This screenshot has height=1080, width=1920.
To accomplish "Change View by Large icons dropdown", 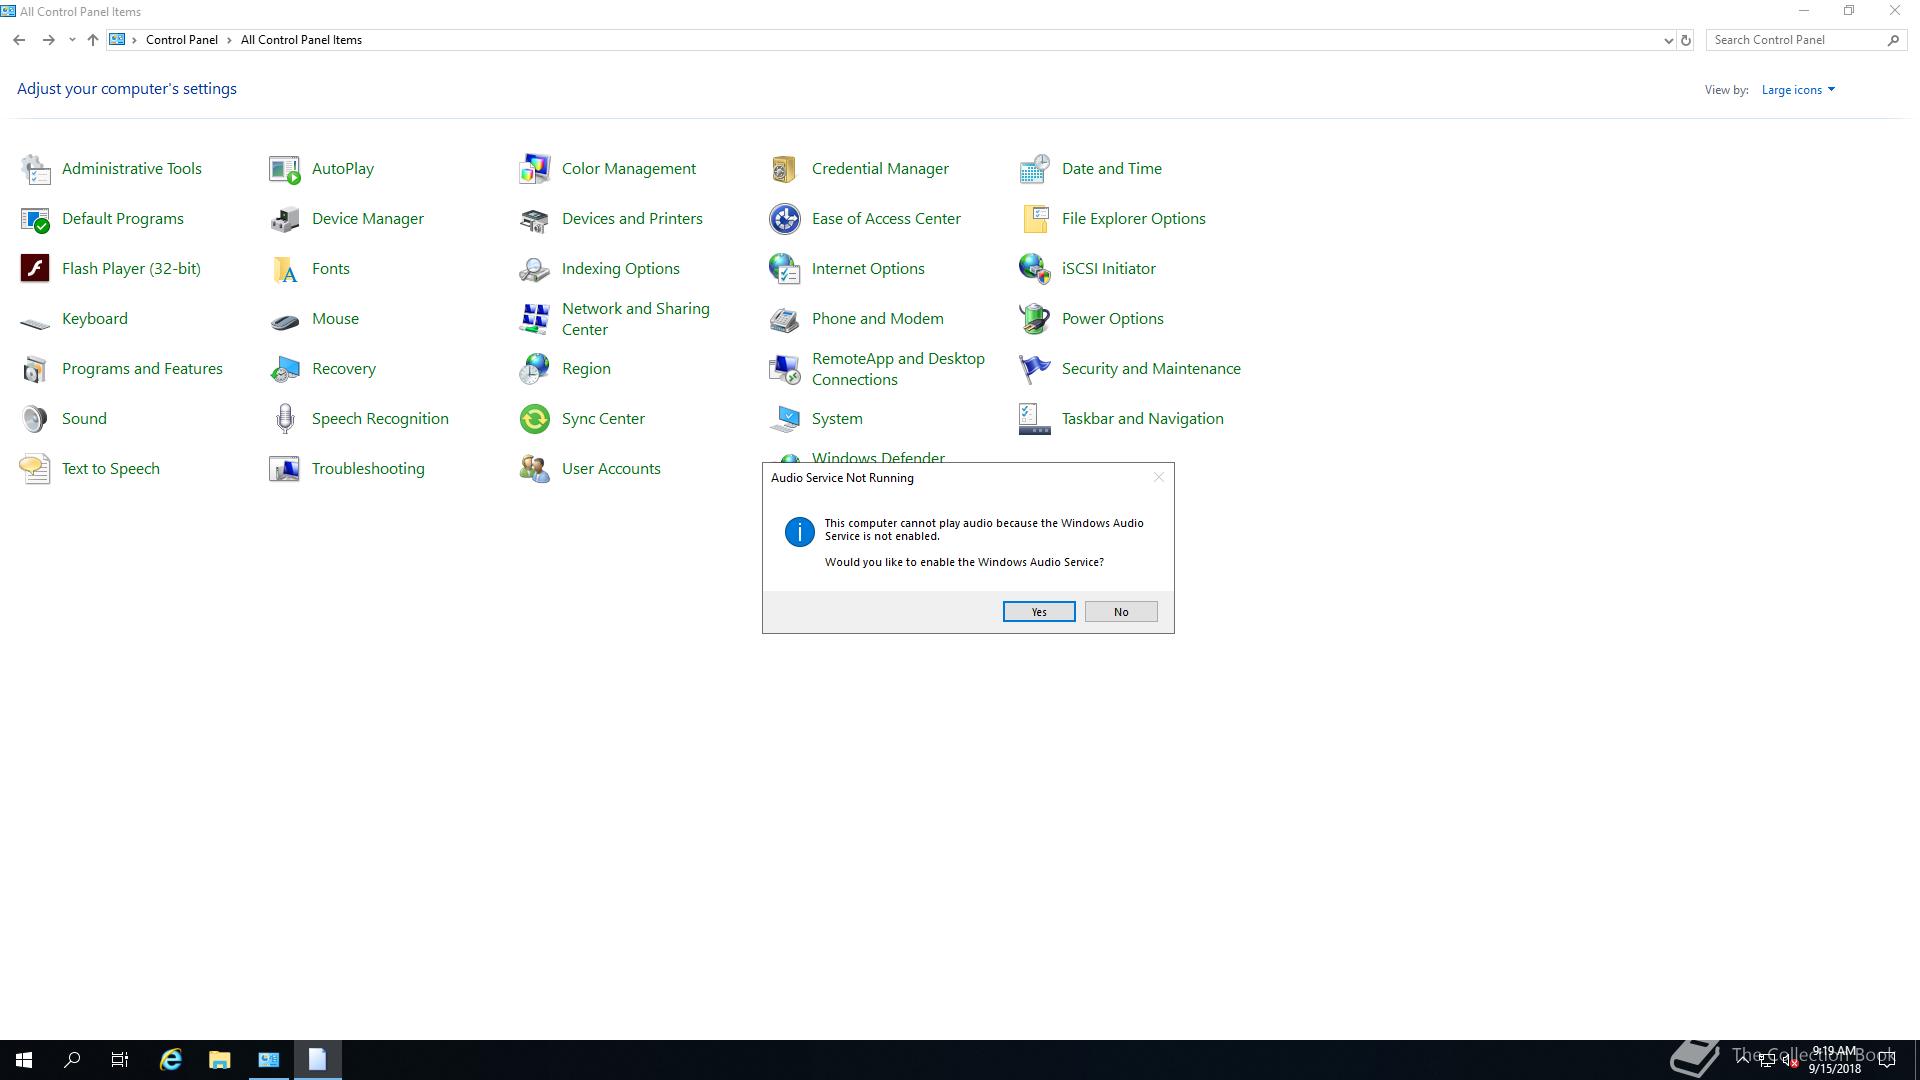I will pos(1798,90).
